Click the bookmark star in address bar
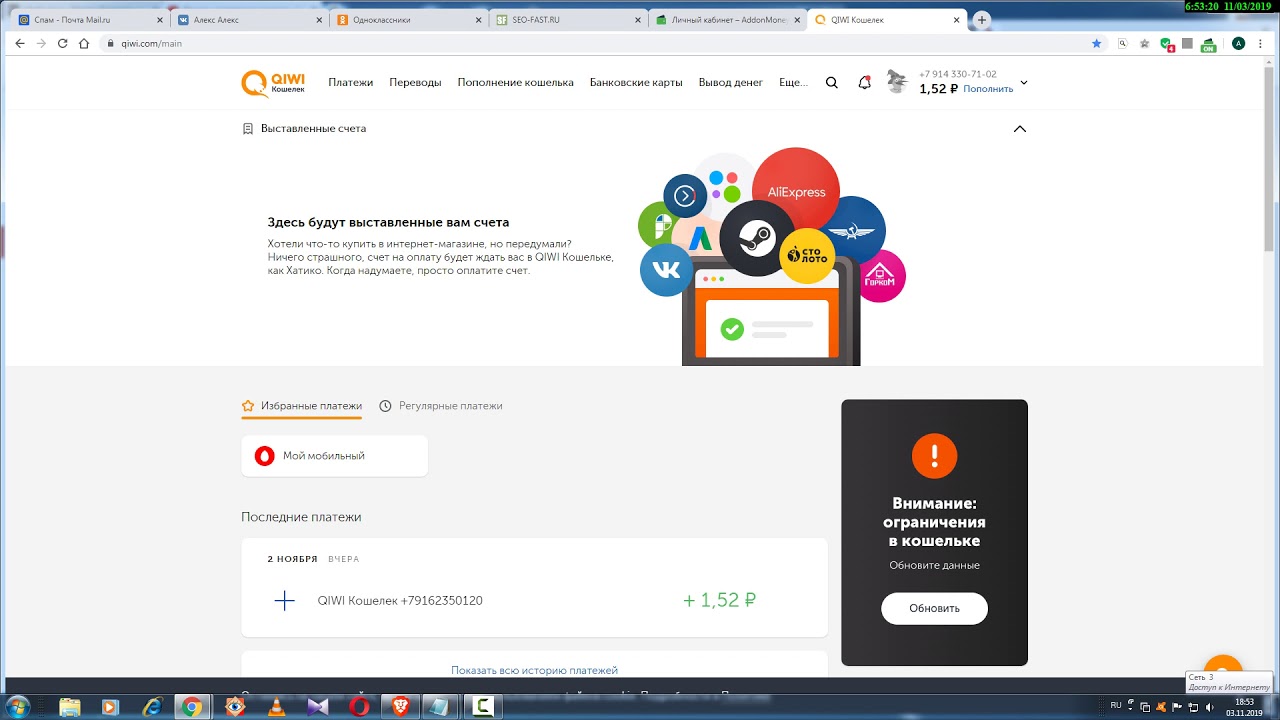The image size is (1280, 720). (x=1096, y=43)
